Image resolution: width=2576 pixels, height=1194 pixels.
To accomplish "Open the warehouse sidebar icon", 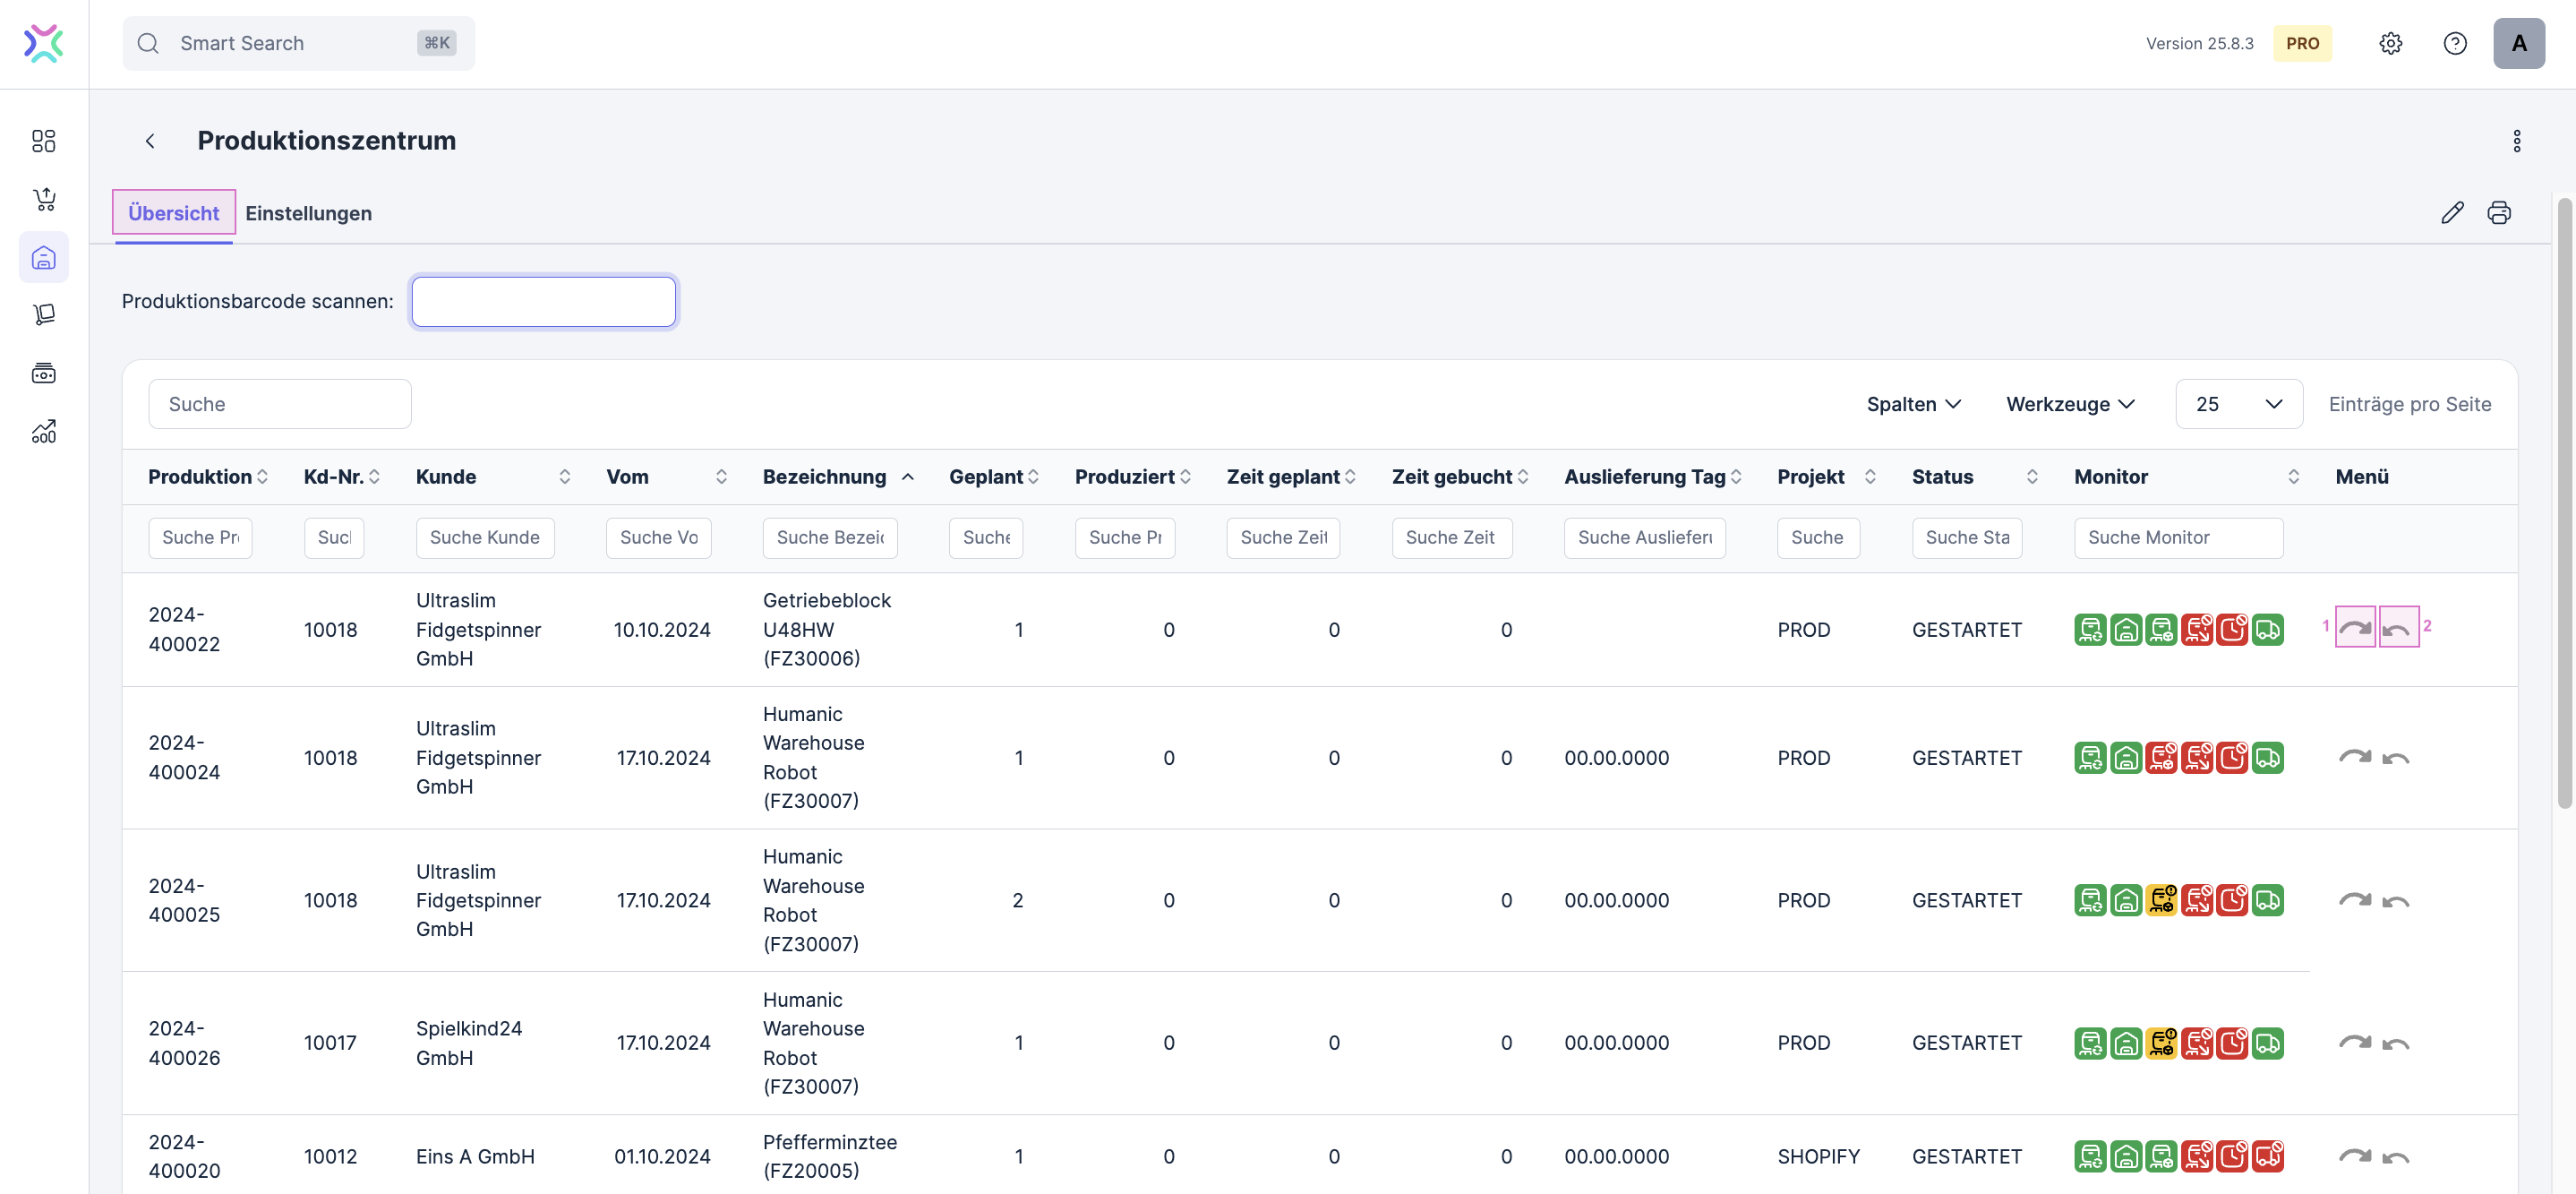I will [43, 257].
